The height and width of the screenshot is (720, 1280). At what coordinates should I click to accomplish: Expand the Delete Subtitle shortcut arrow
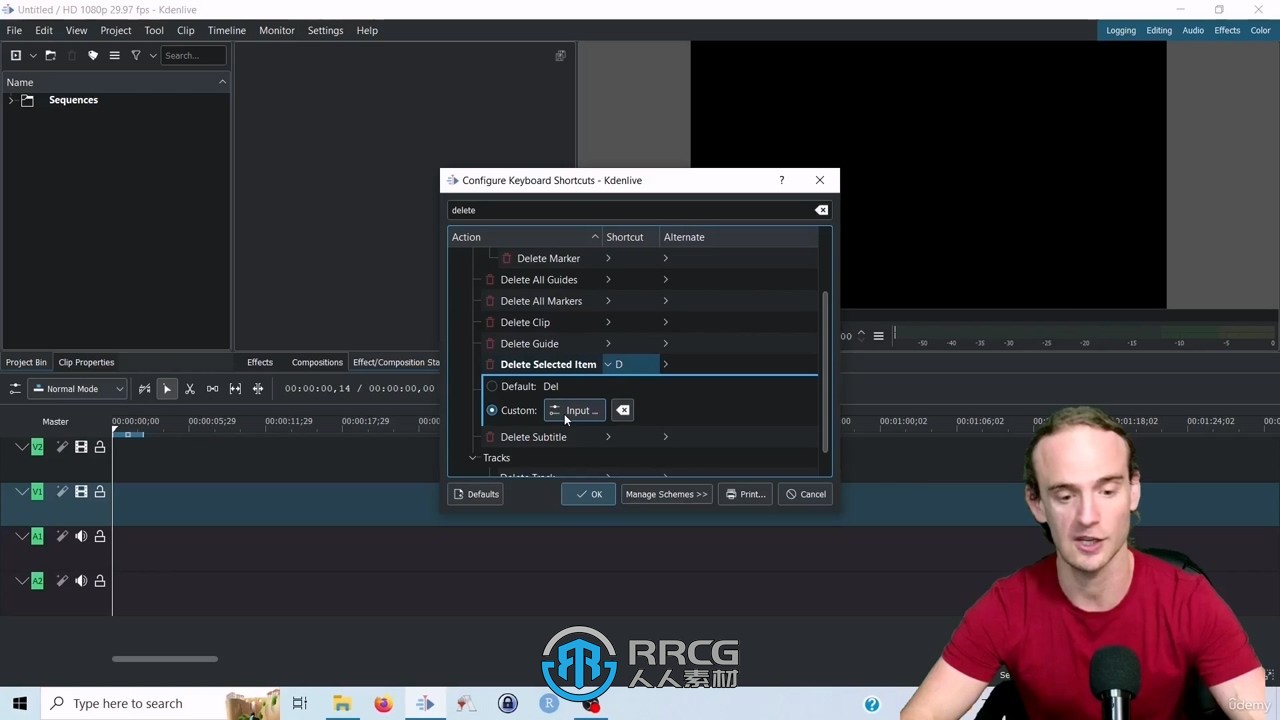(608, 437)
